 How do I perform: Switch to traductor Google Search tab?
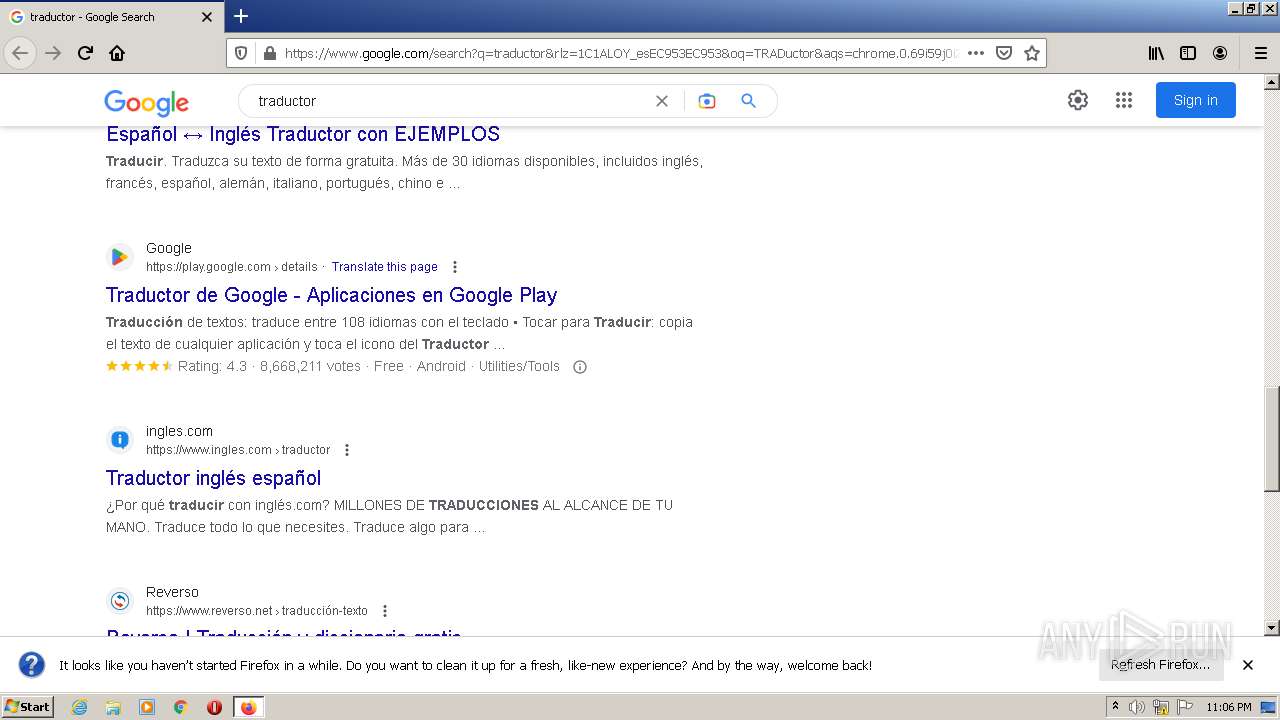111,17
